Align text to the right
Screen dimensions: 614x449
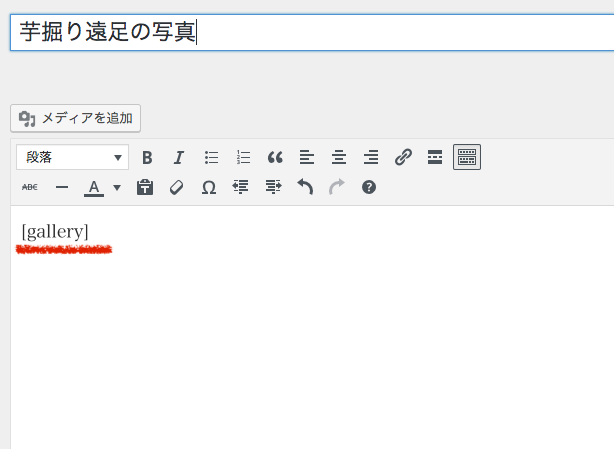[x=371, y=157]
